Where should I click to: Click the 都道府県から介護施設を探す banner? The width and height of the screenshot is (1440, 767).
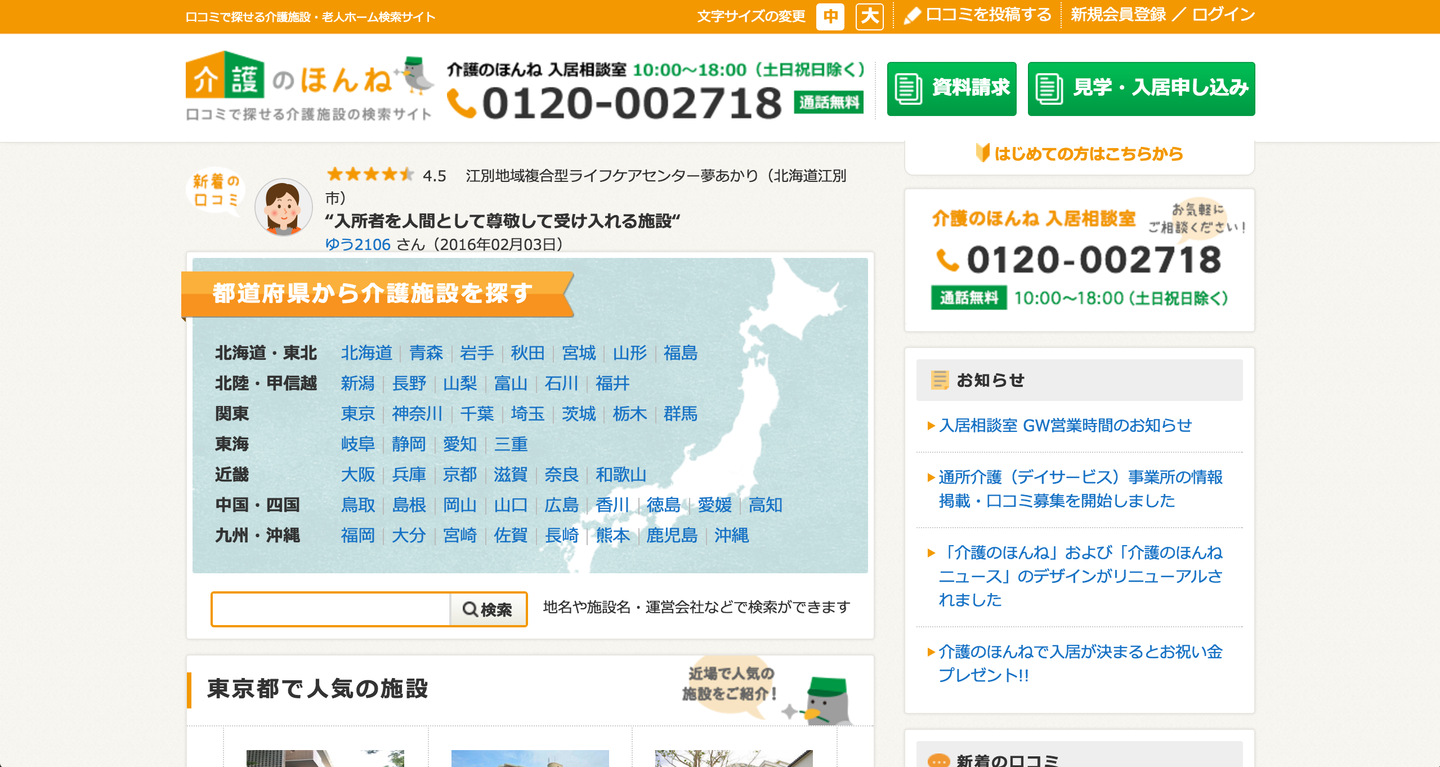(x=377, y=294)
